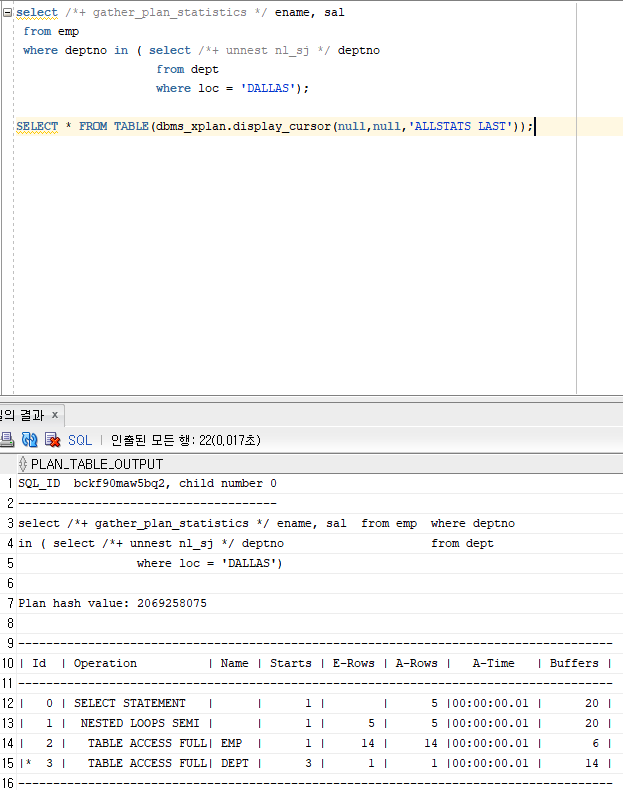
Task: Click the delete row icon with red X
Action: click(x=52, y=440)
